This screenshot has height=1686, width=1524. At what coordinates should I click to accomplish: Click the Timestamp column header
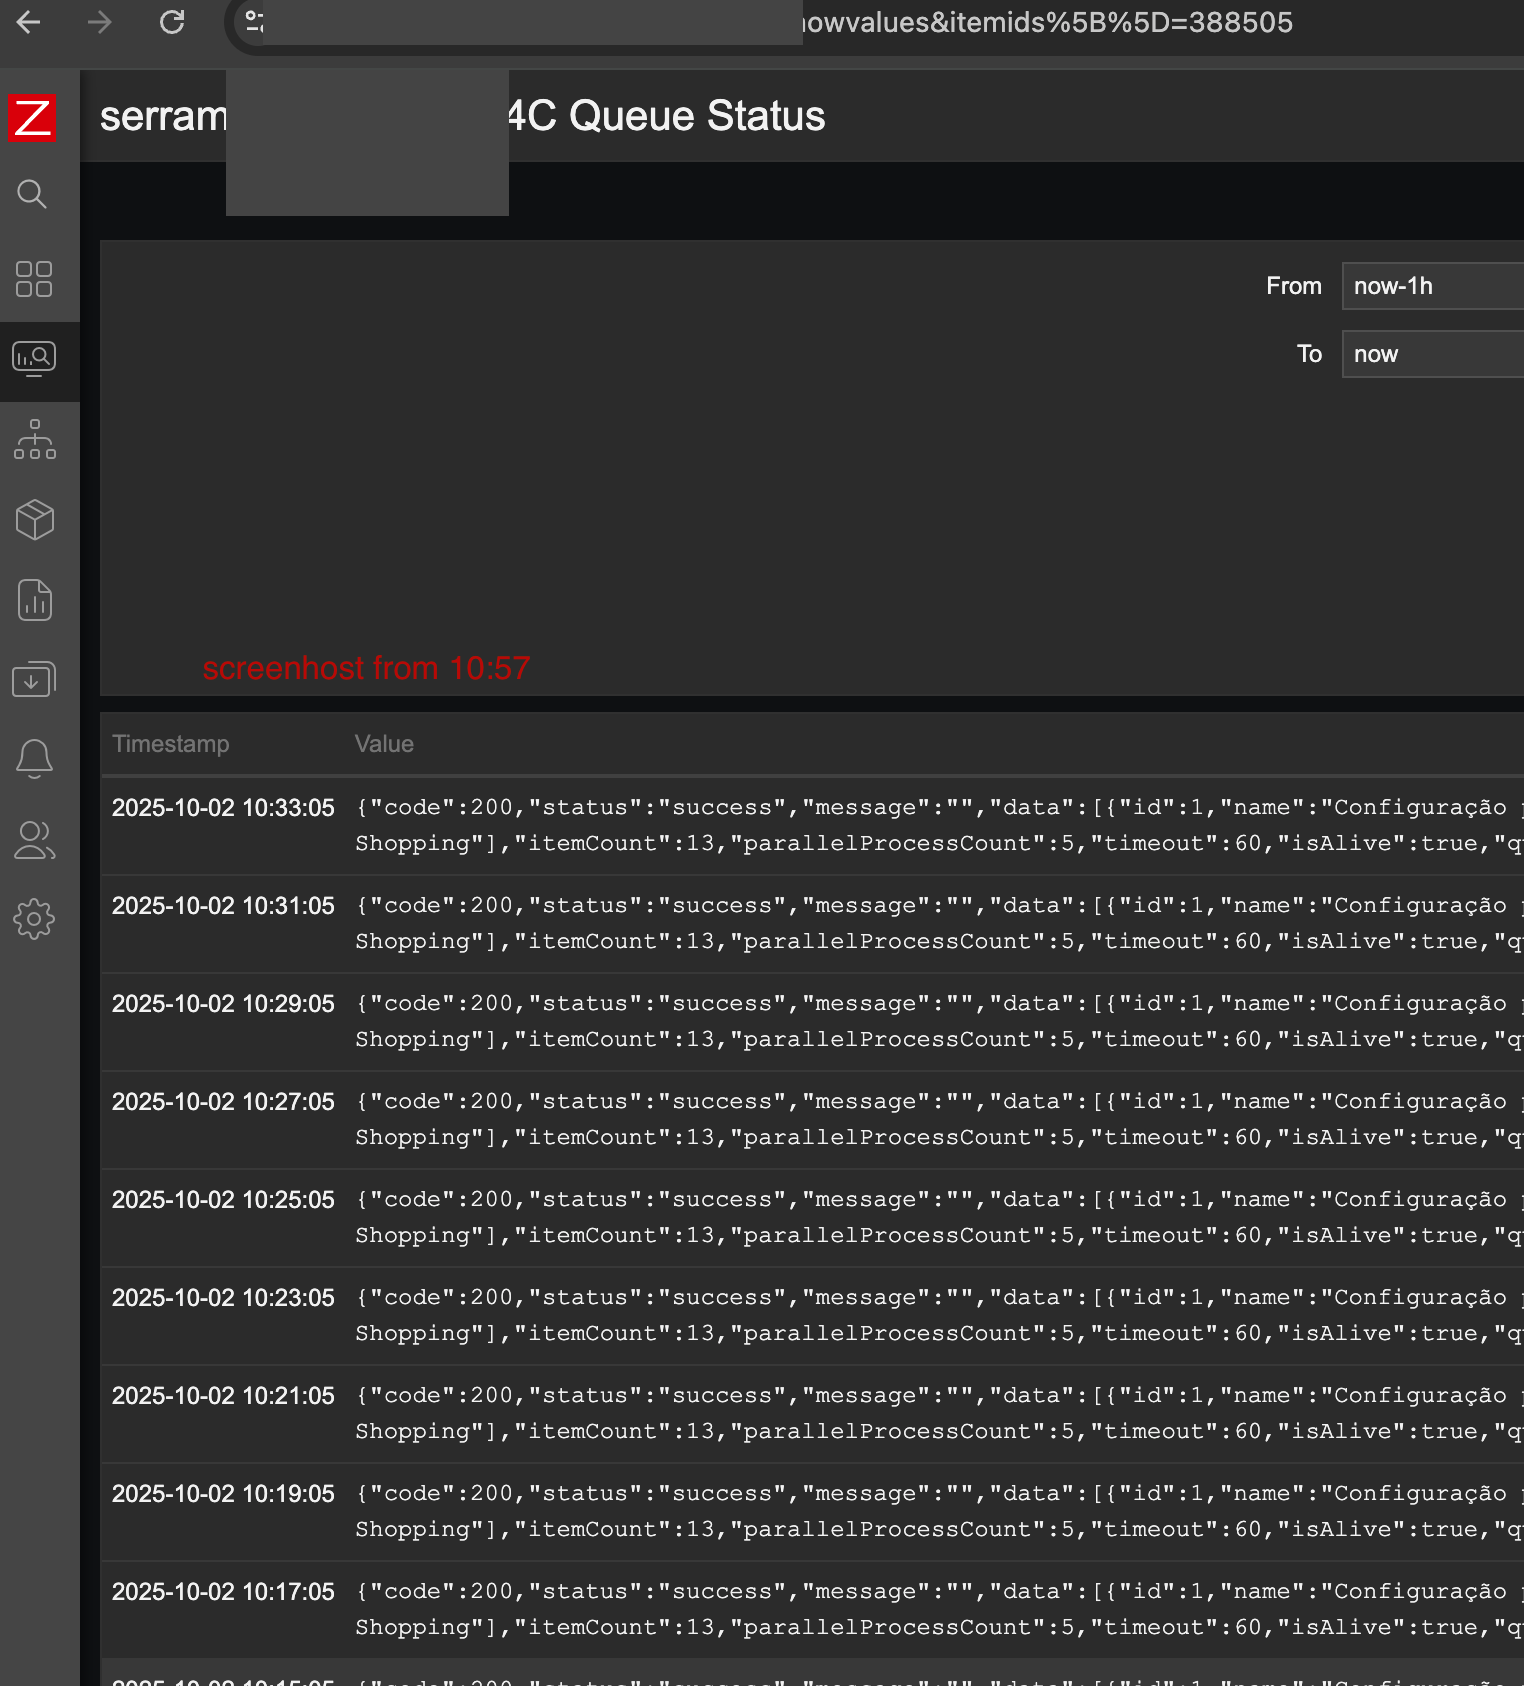171,744
